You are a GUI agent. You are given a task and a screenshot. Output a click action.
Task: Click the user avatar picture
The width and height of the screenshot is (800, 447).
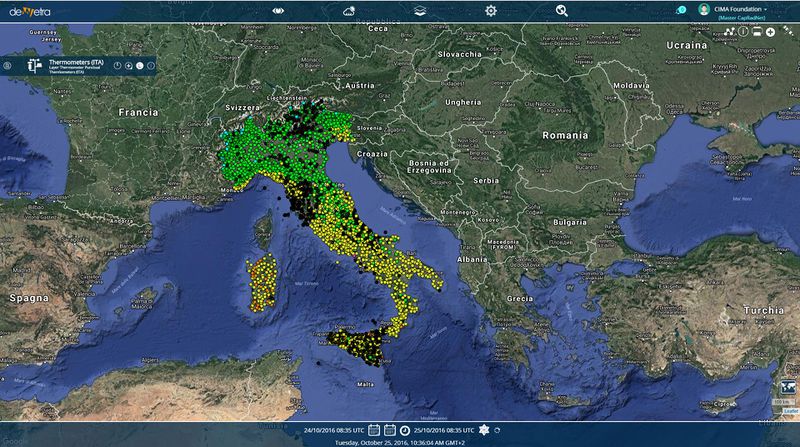(704, 9)
